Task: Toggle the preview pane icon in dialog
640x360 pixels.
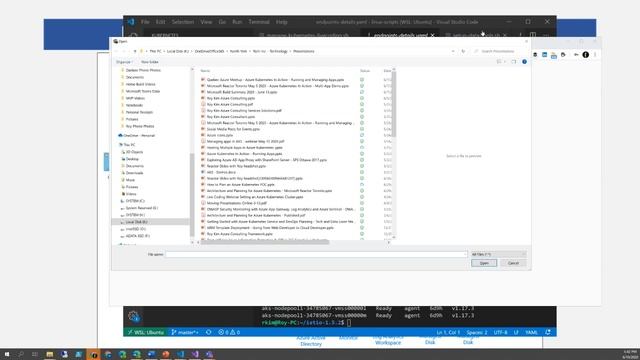Action: 513,62
